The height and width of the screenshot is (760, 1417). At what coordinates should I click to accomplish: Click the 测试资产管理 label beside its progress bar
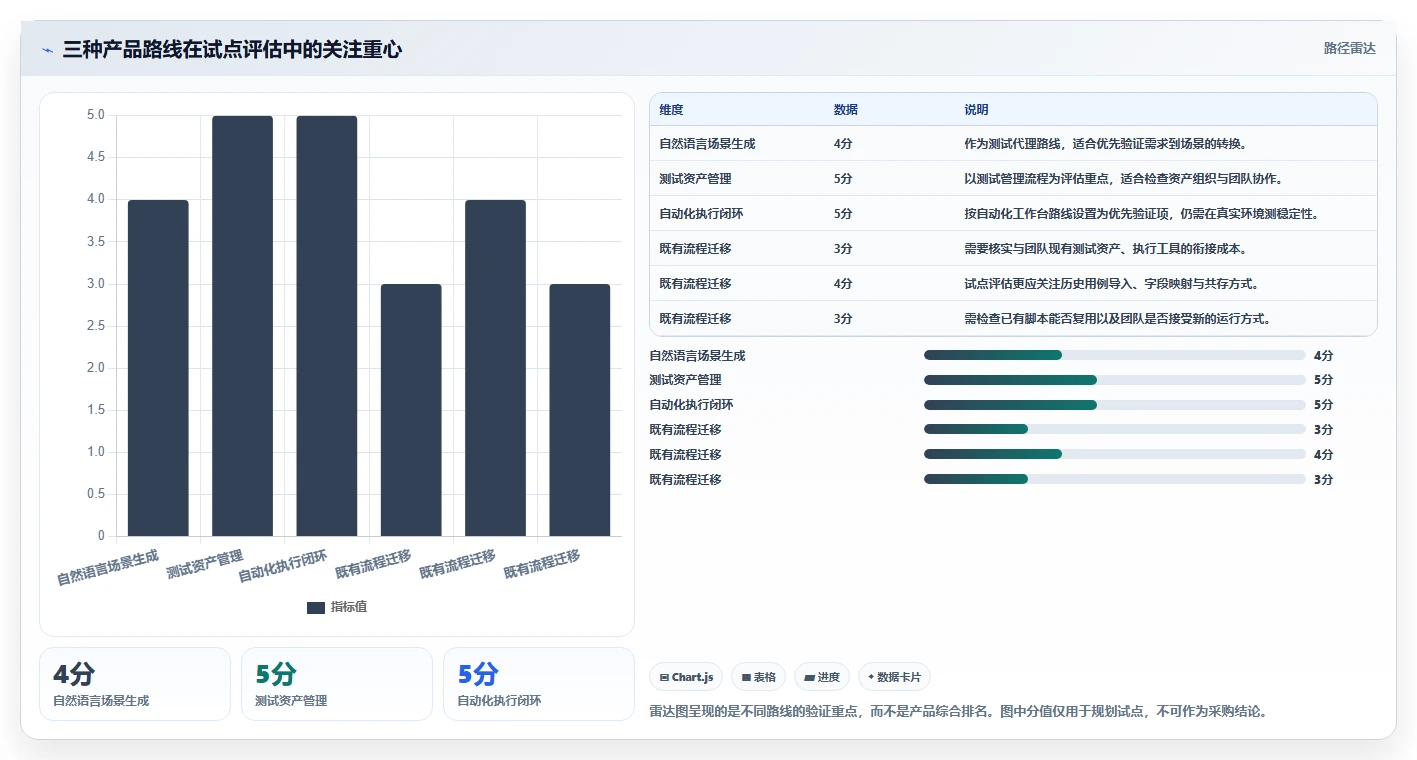685,380
